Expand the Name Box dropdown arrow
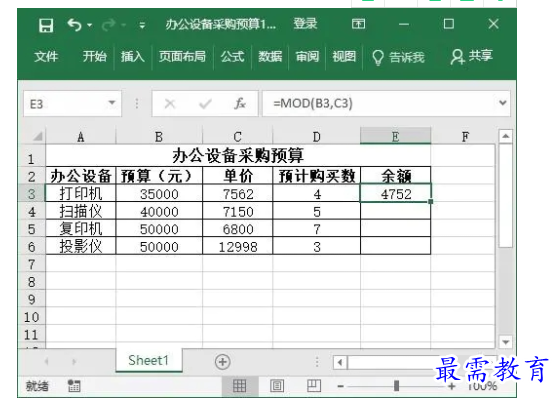This screenshot has height=401, width=557. 112,103
